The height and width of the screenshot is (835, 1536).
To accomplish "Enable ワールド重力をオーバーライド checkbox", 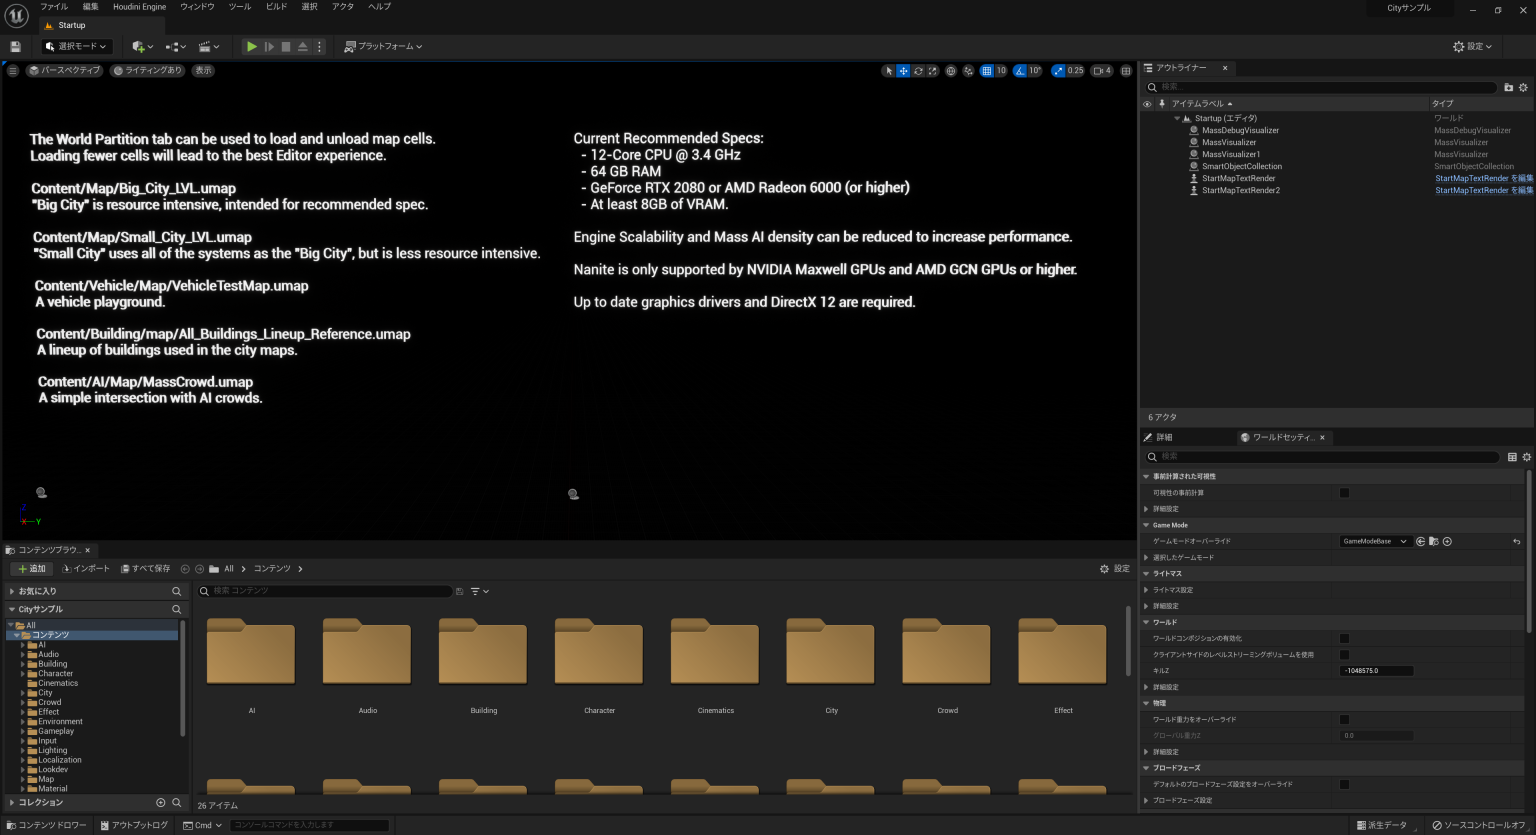I will [1344, 719].
